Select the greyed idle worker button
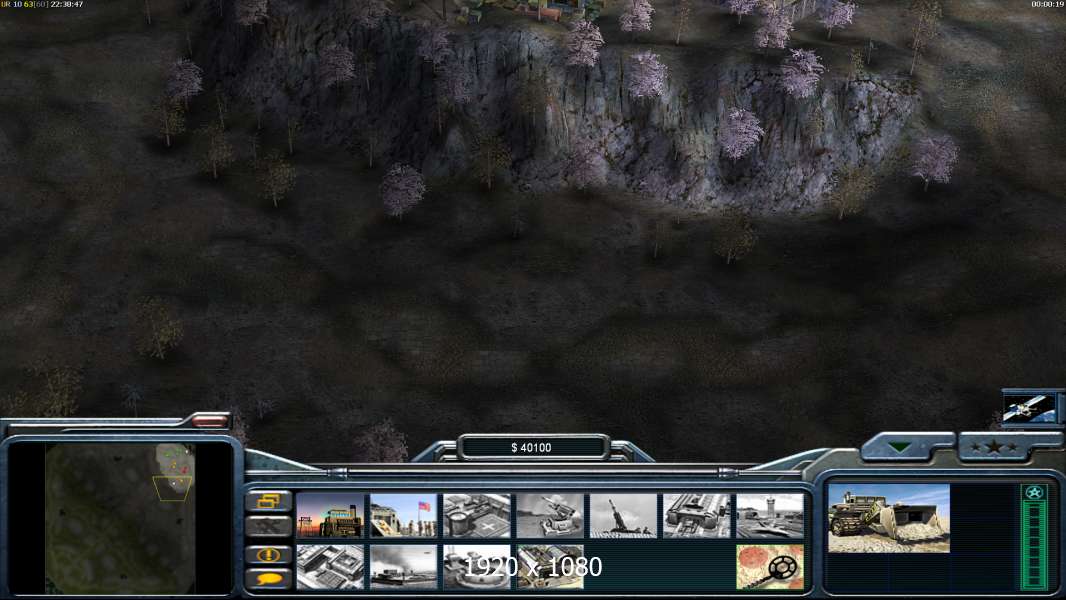The image size is (1066, 600). 269,526
